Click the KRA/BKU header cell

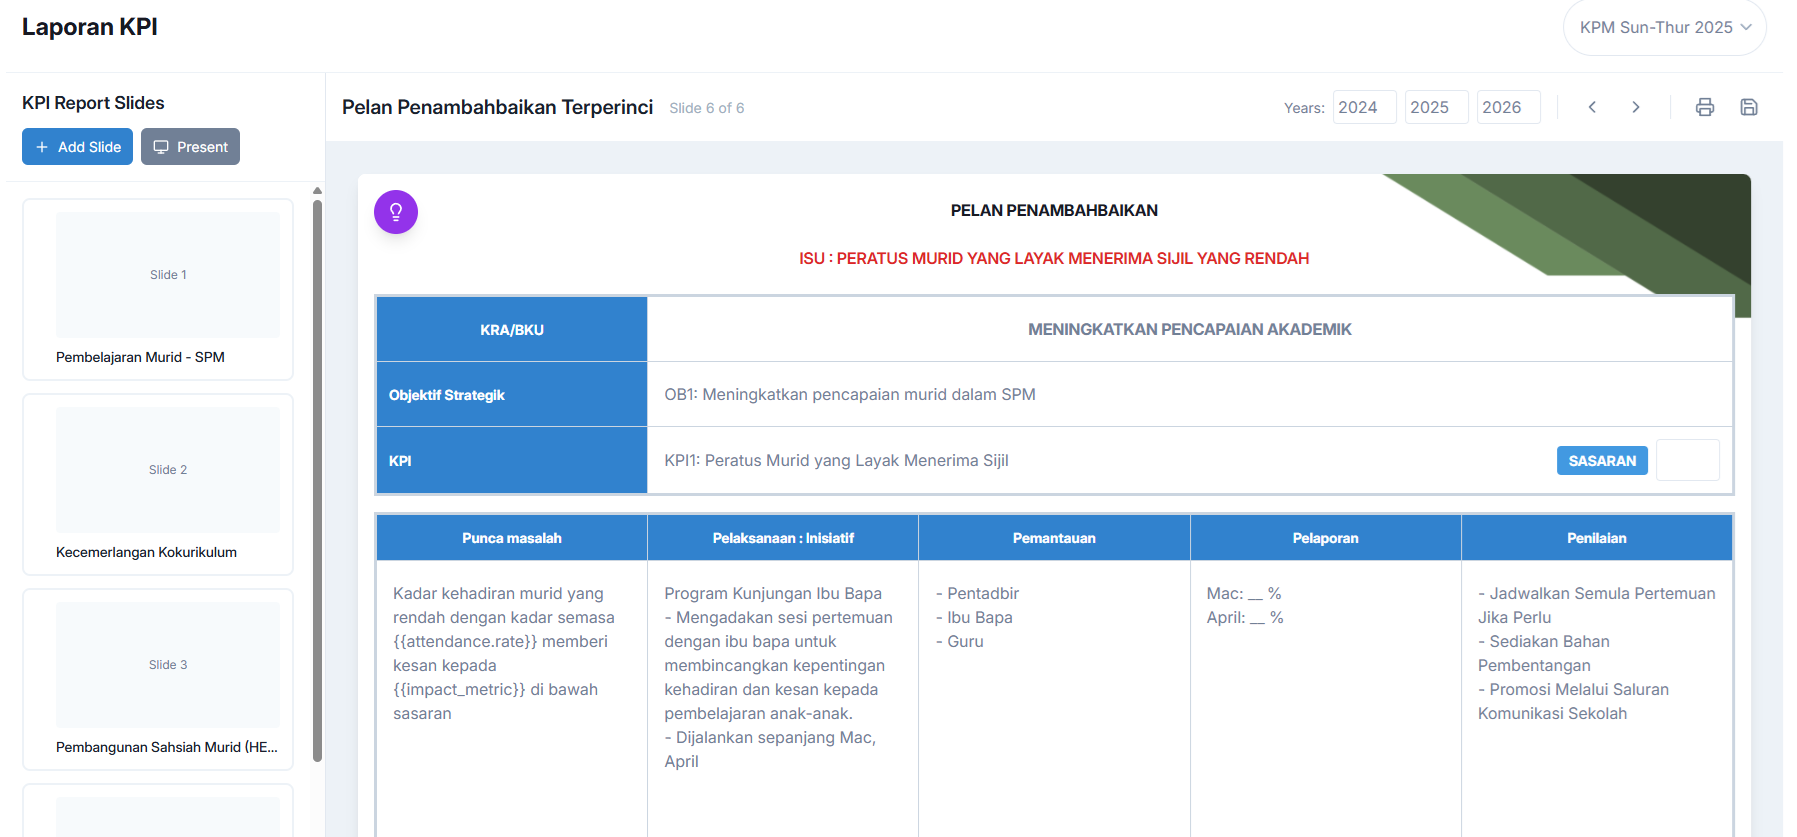pos(512,329)
